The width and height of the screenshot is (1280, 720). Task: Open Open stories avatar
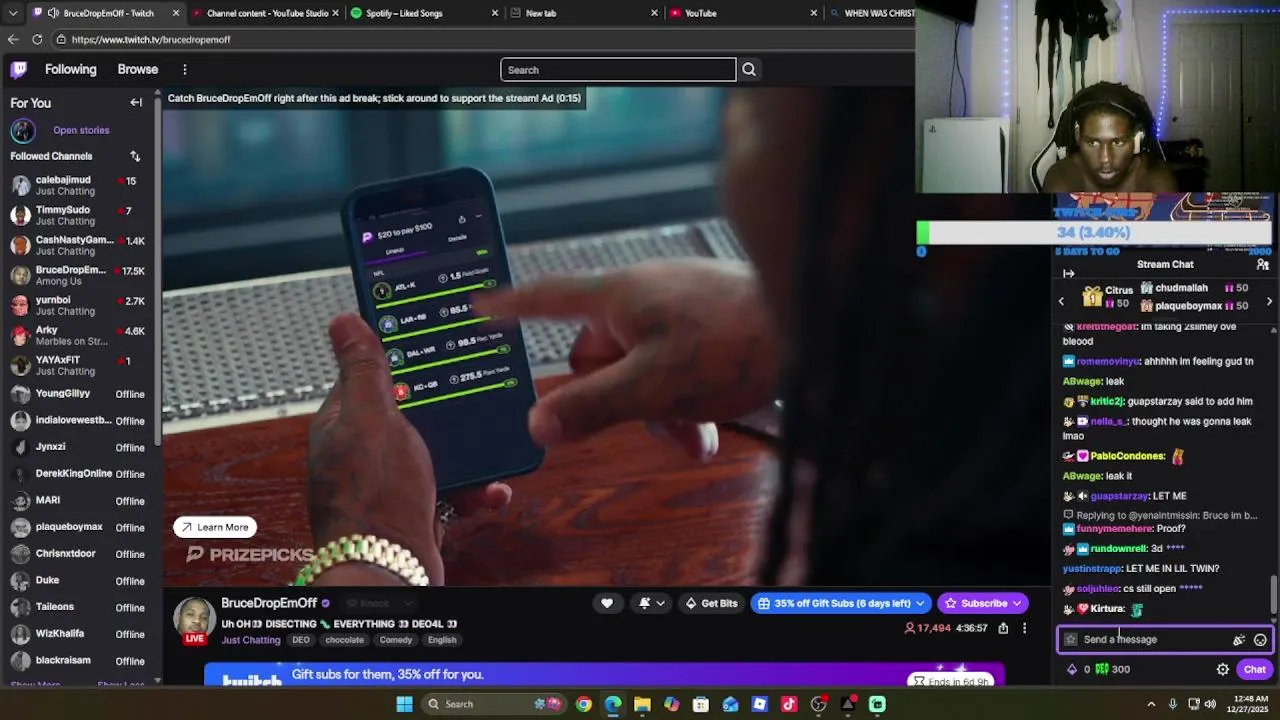click(23, 130)
